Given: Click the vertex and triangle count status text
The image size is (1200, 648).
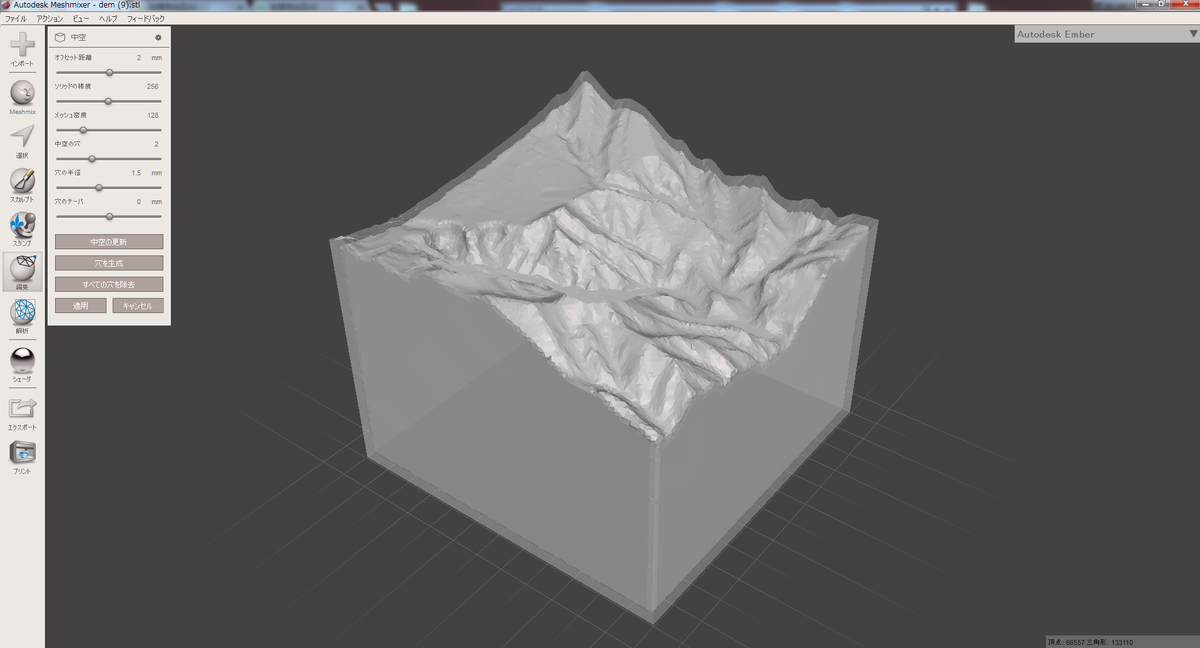Looking at the screenshot, I should coord(1090,642).
